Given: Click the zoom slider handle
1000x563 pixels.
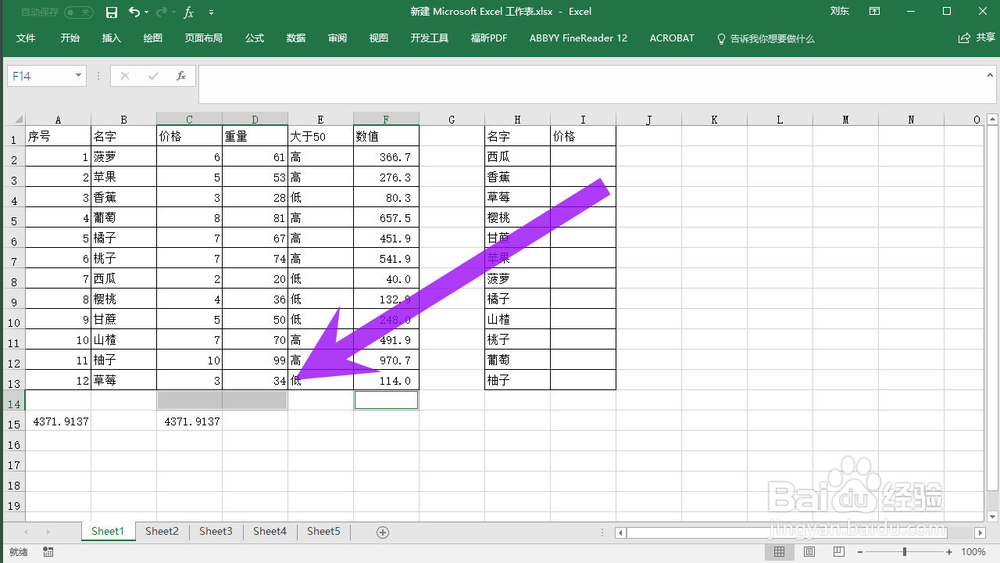Looking at the screenshot, I should [x=904, y=552].
